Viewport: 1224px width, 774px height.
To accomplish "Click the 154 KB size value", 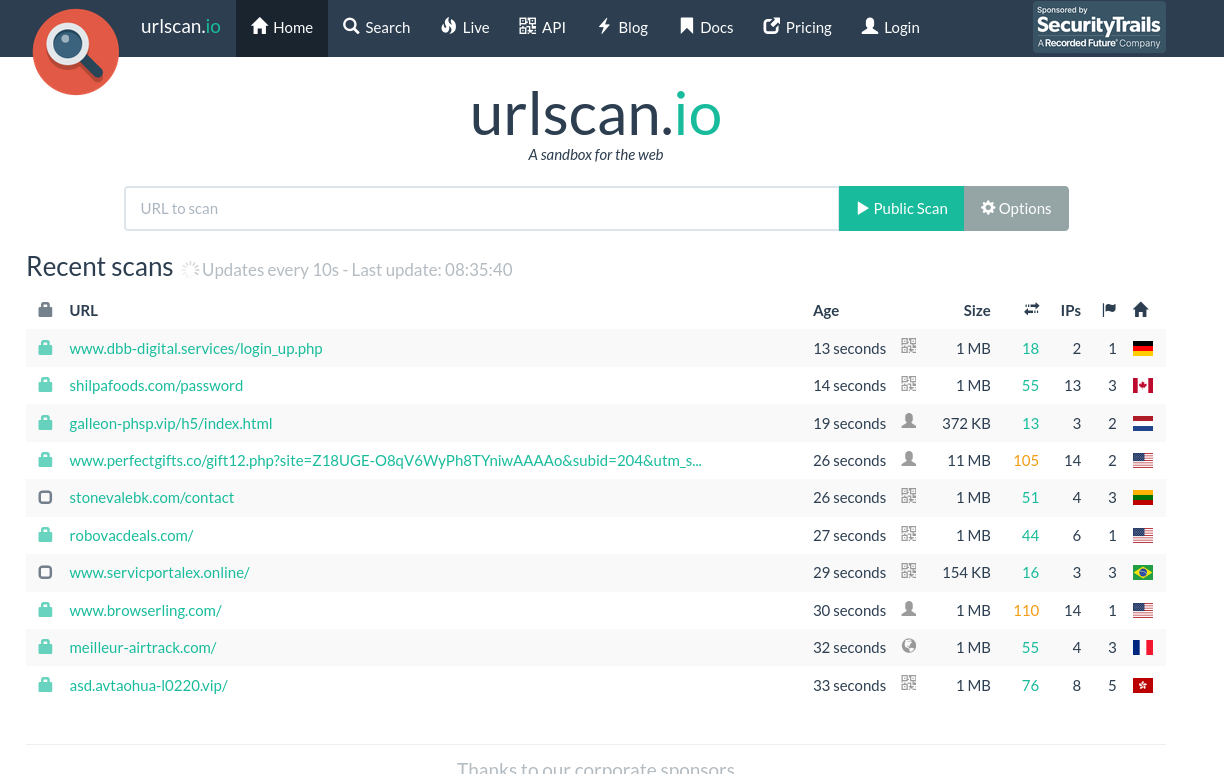I will point(966,573).
